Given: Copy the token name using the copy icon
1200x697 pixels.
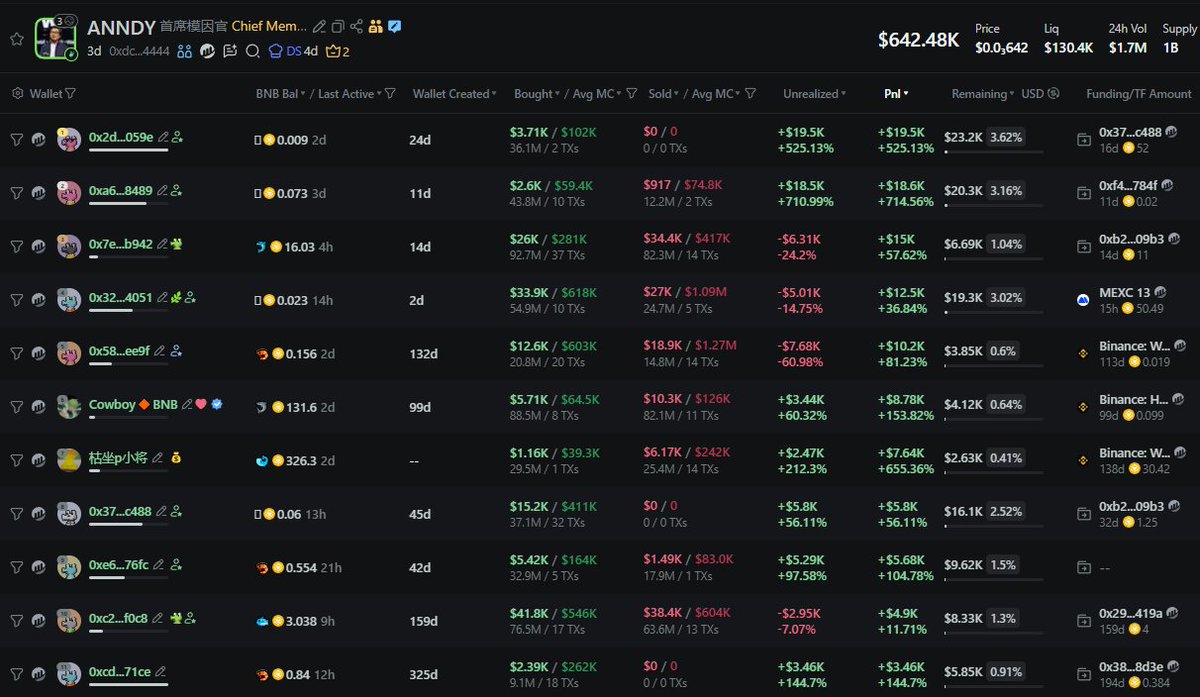Looking at the screenshot, I should click(x=338, y=27).
